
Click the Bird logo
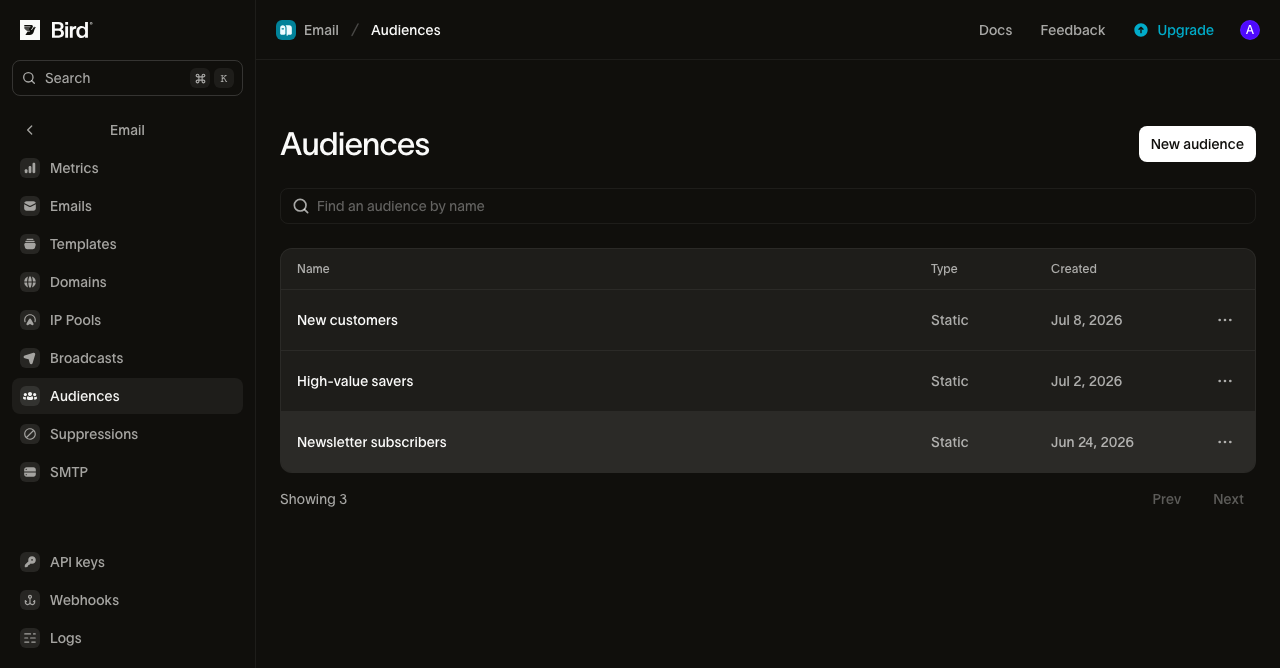(56, 30)
